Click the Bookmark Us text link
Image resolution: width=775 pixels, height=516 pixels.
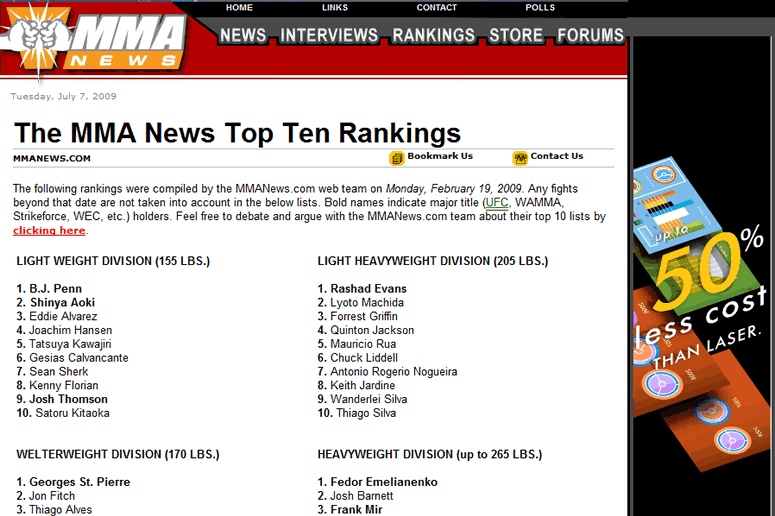[440, 156]
